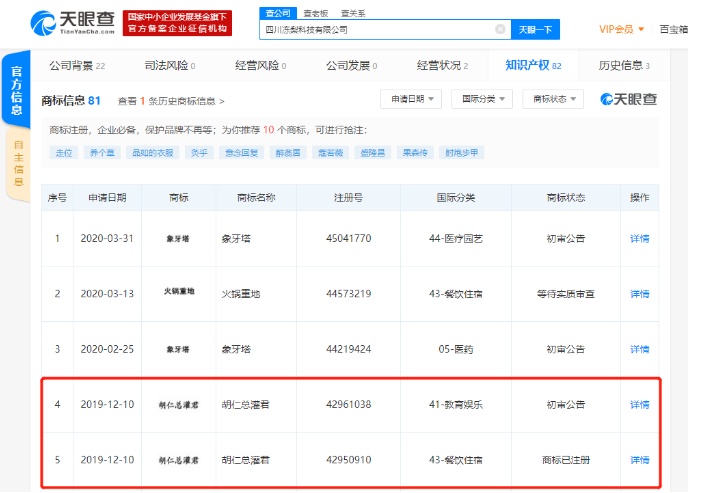702x493 pixels.
Task: Select the 查老板 search tab
Action: pos(315,13)
